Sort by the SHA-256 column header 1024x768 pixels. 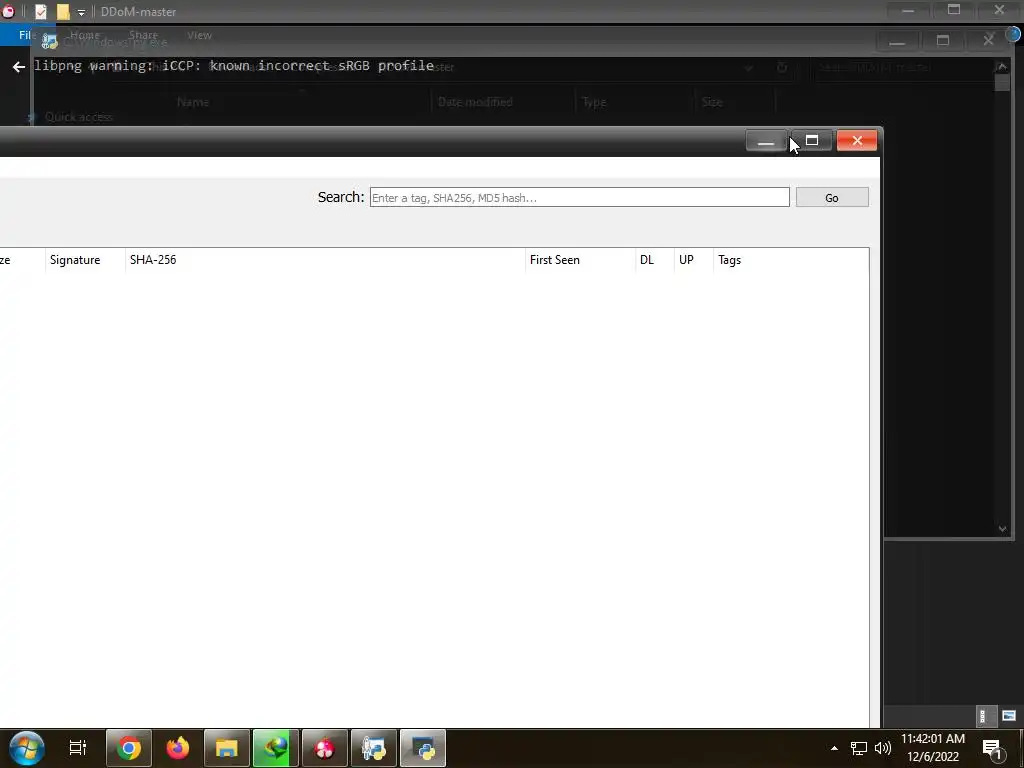click(x=325, y=260)
